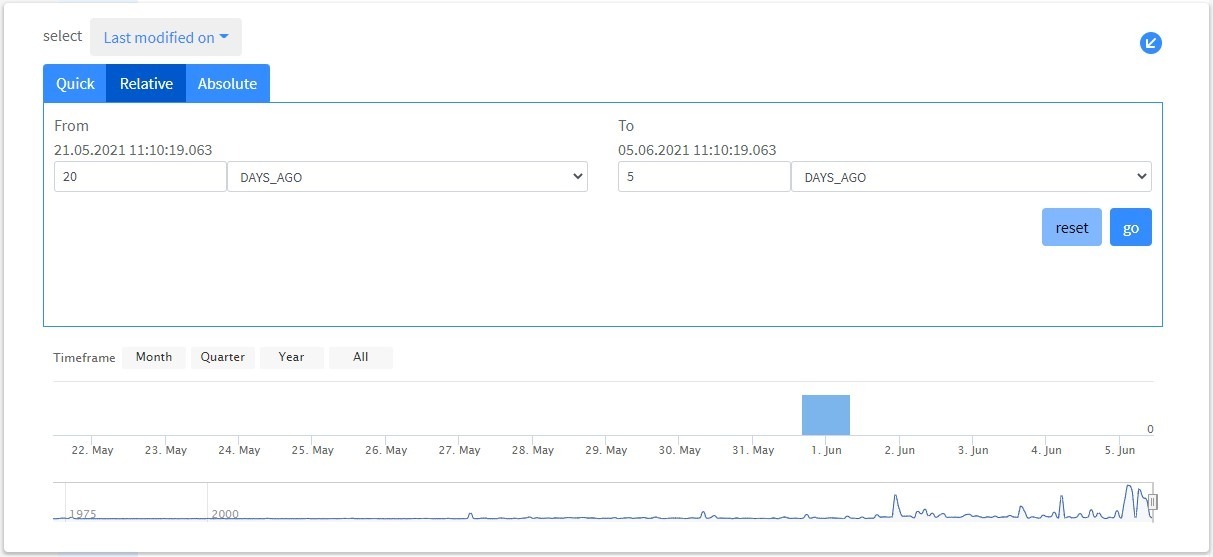Collapse panel using blue arrow icon
This screenshot has width=1213, height=557.
click(1151, 43)
